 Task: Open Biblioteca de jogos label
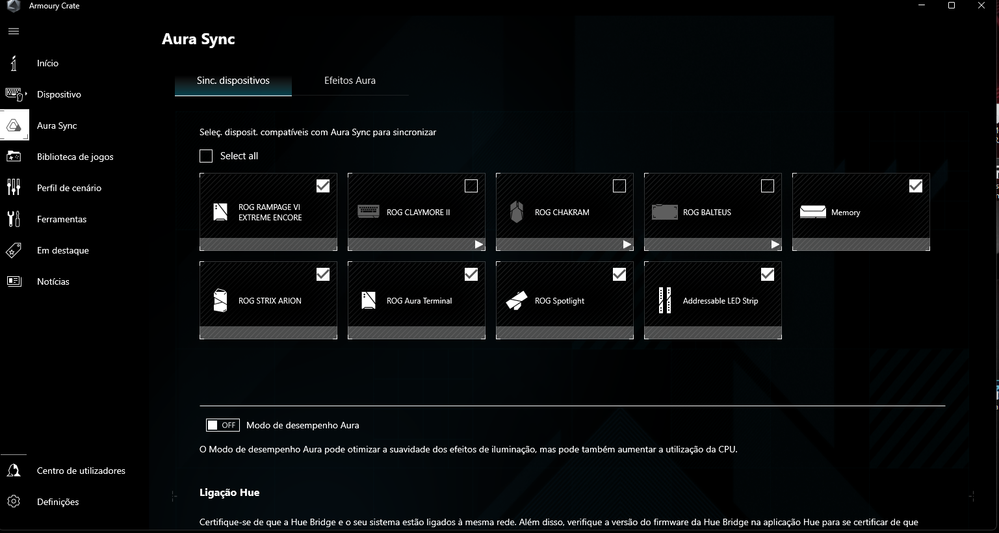pyautogui.click(x=75, y=157)
